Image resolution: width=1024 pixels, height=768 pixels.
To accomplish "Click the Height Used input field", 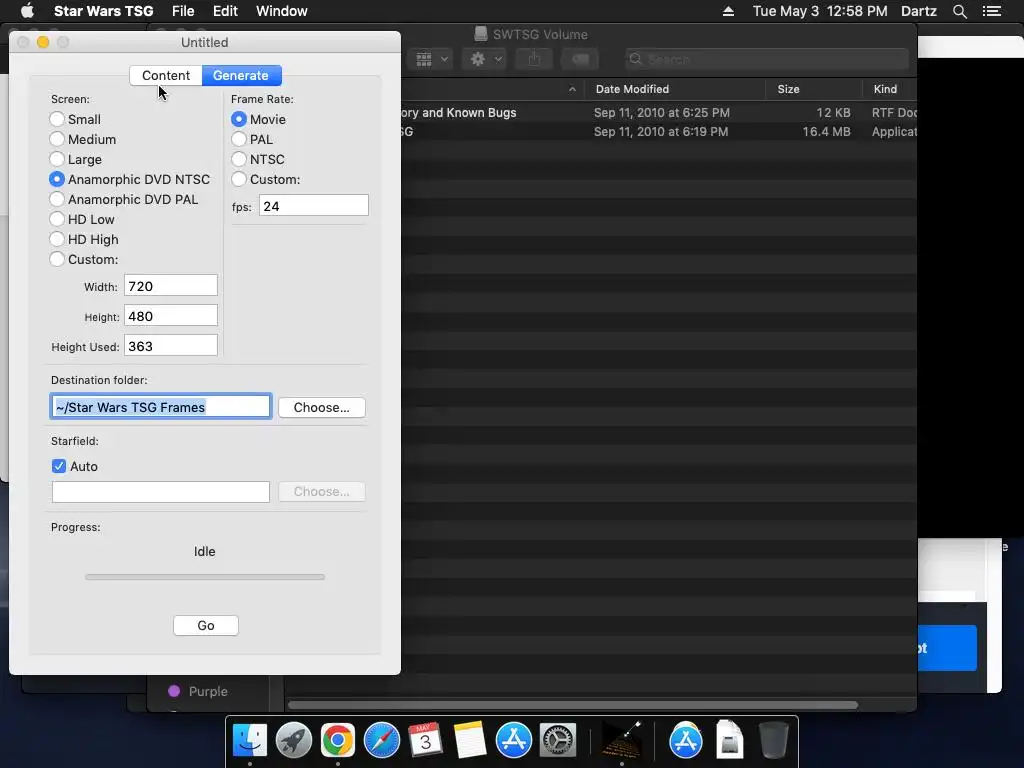I will (x=171, y=346).
